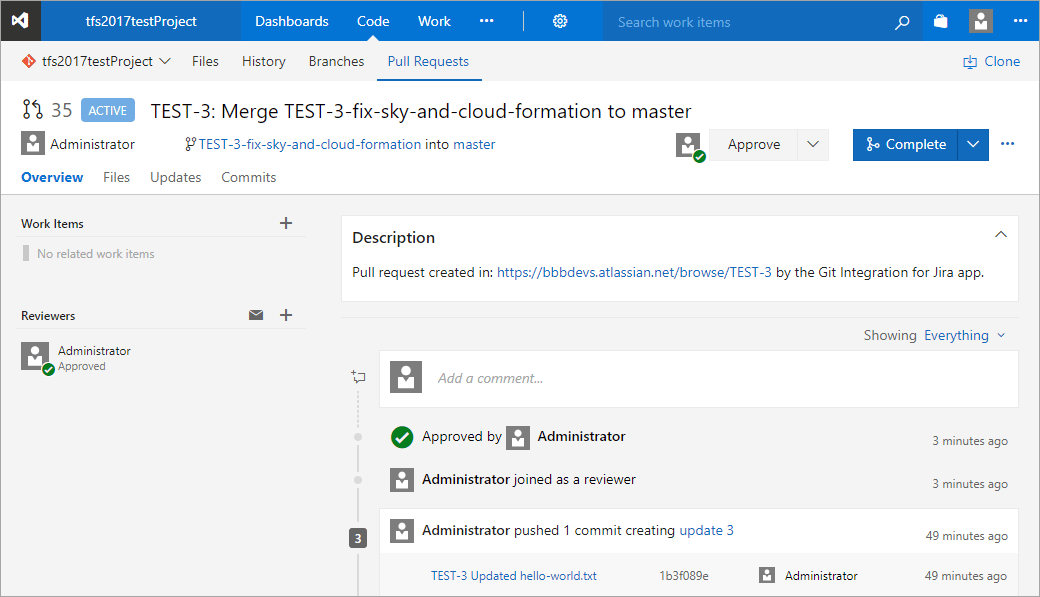Select the Pull Requests tab
1040x597 pixels.
[x=428, y=61]
